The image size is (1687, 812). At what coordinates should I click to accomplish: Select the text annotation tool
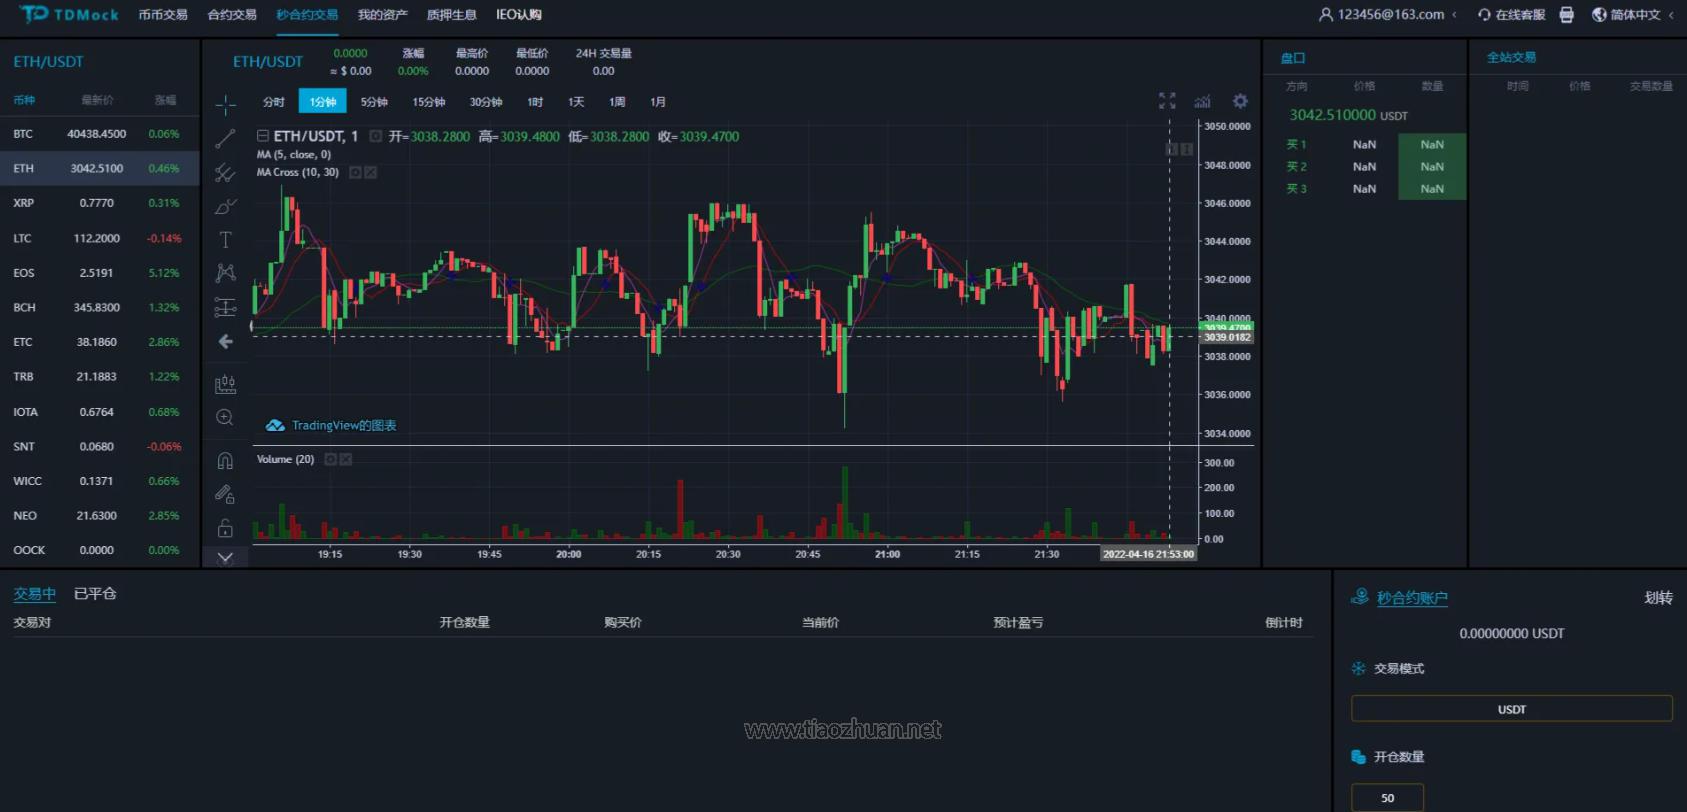(225, 239)
